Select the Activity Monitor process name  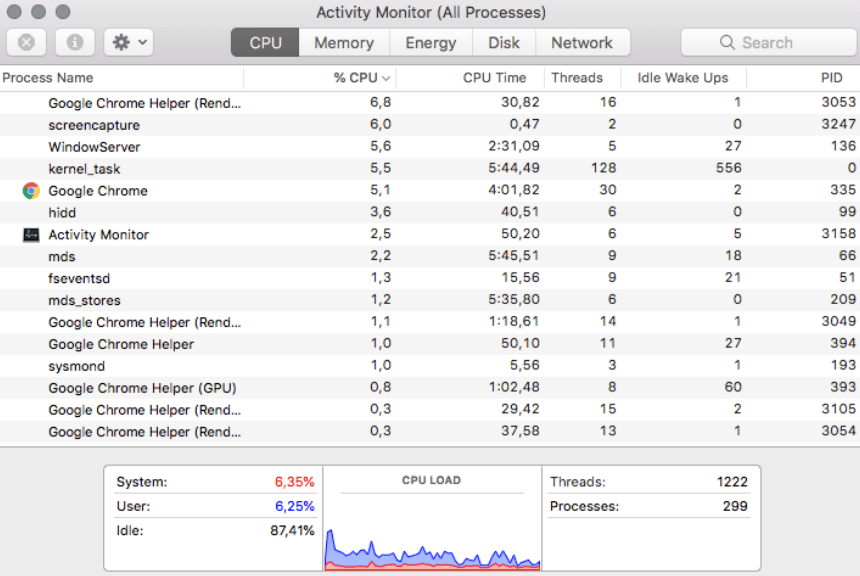pos(99,235)
